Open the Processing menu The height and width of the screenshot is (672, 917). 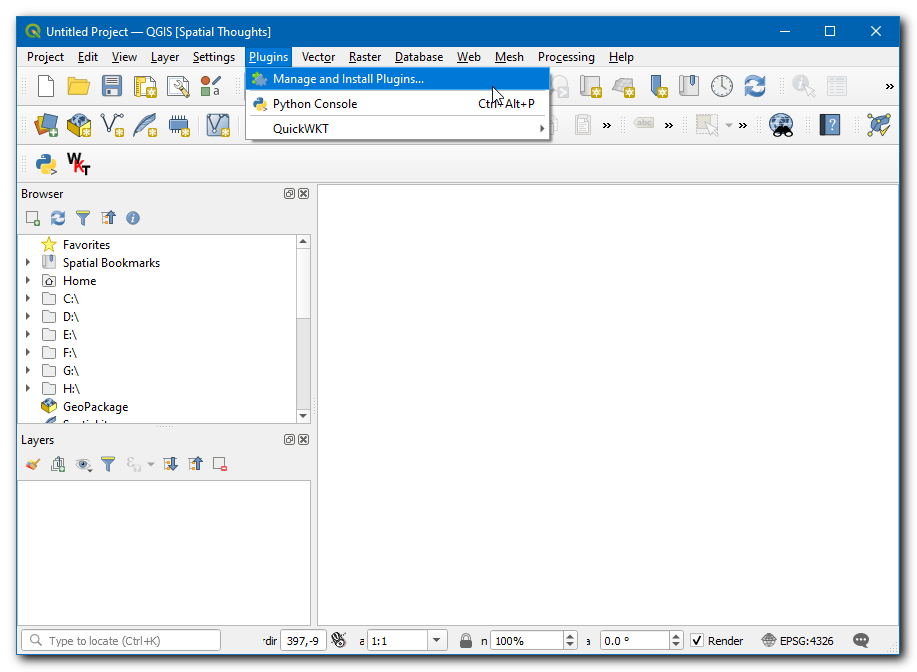click(x=566, y=57)
